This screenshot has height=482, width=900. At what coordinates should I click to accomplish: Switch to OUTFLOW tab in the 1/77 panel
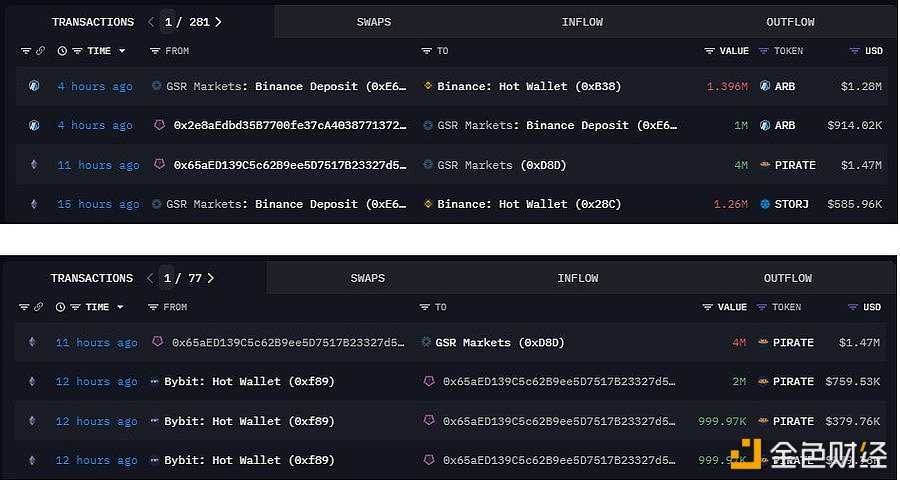(x=788, y=278)
